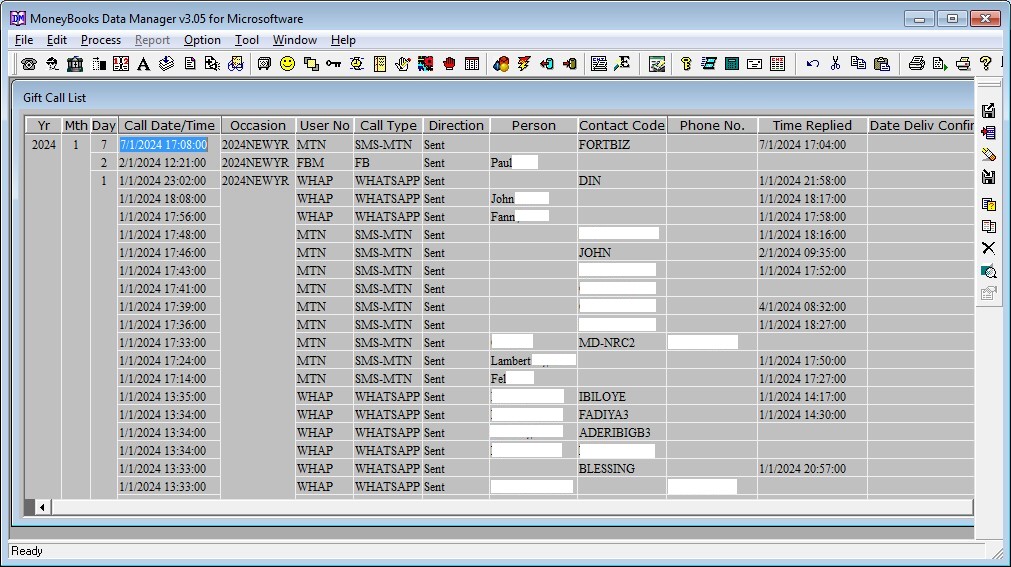Open the Tool menu
Image resolution: width=1011 pixels, height=567 pixels.
coord(247,40)
